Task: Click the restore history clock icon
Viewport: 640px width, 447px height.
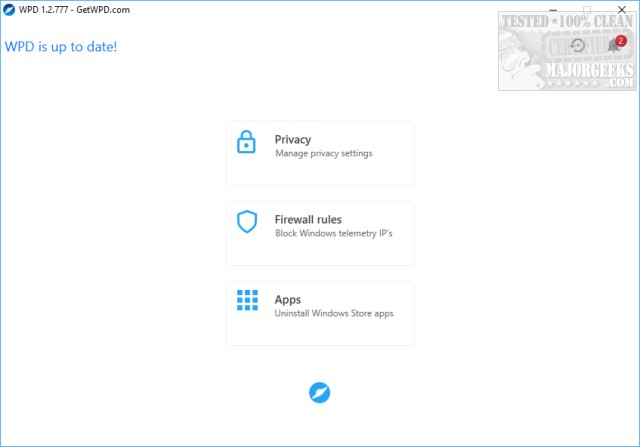Action: pyautogui.click(x=578, y=45)
